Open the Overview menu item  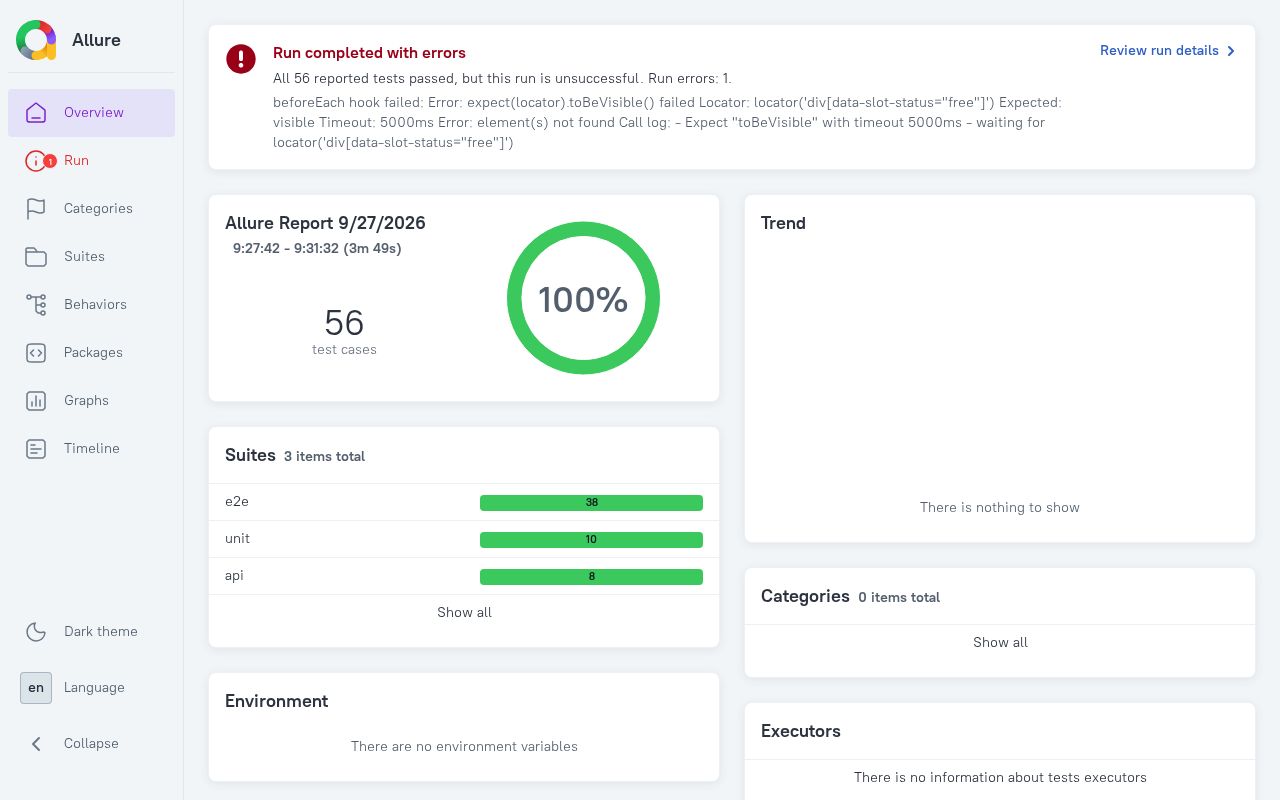click(x=92, y=113)
